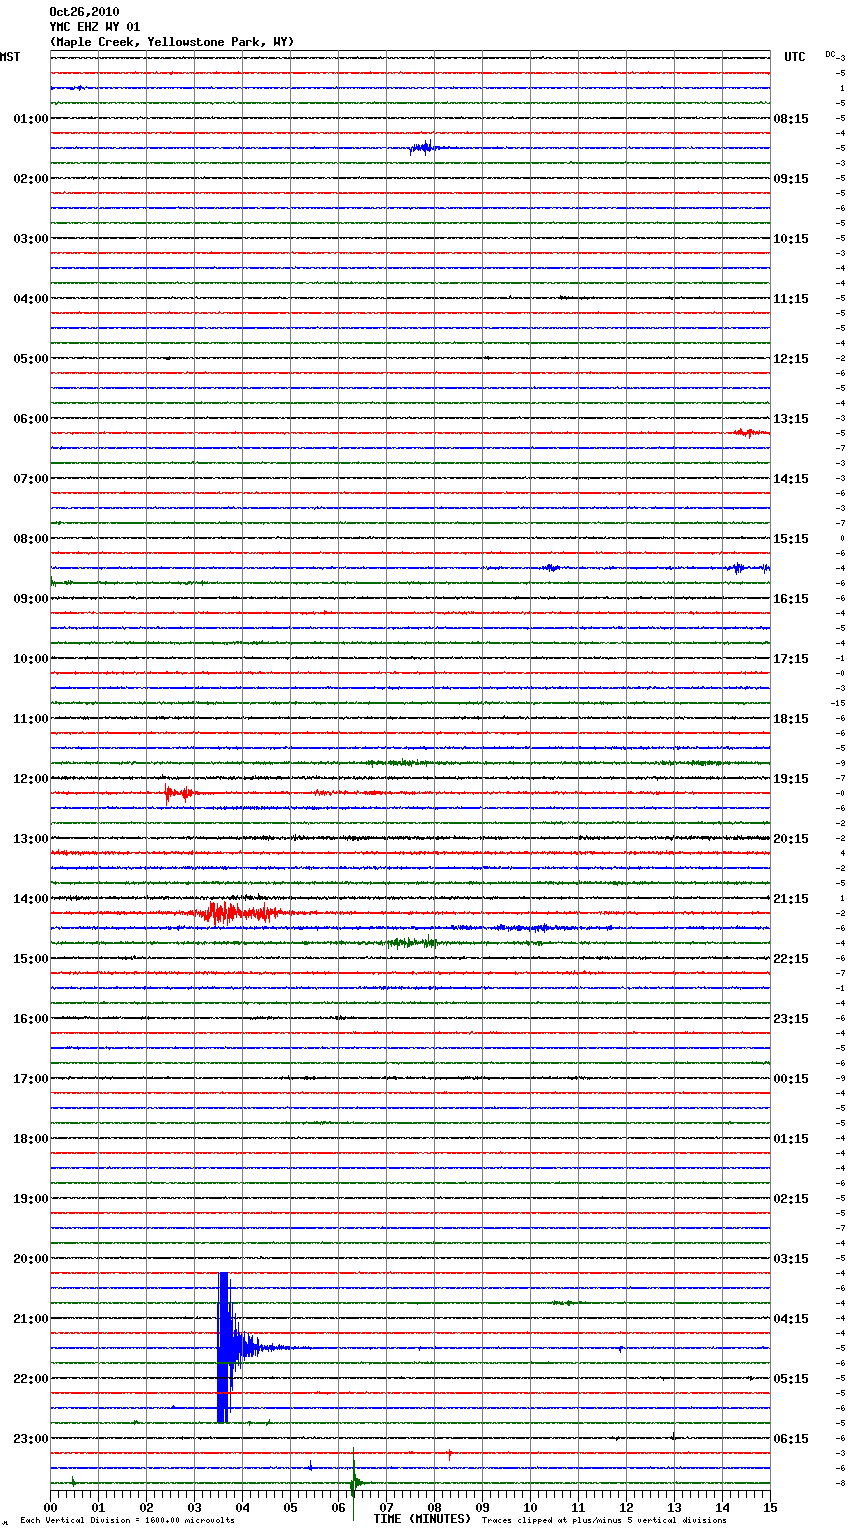Click the 16:00 MST time label
This screenshot has width=850, height=1534.
coord(31,1019)
